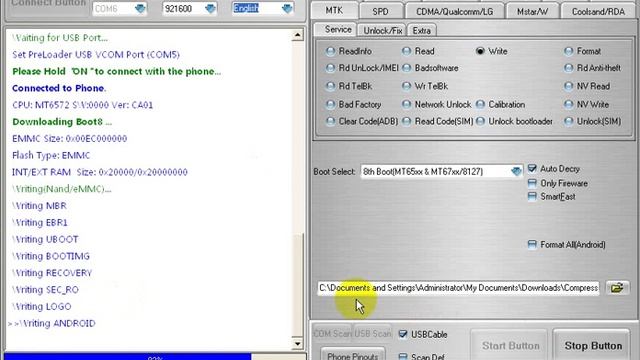640x360 pixels.
Task: Click 'Writing RECOVERY' log line
Action: pos(52,273)
